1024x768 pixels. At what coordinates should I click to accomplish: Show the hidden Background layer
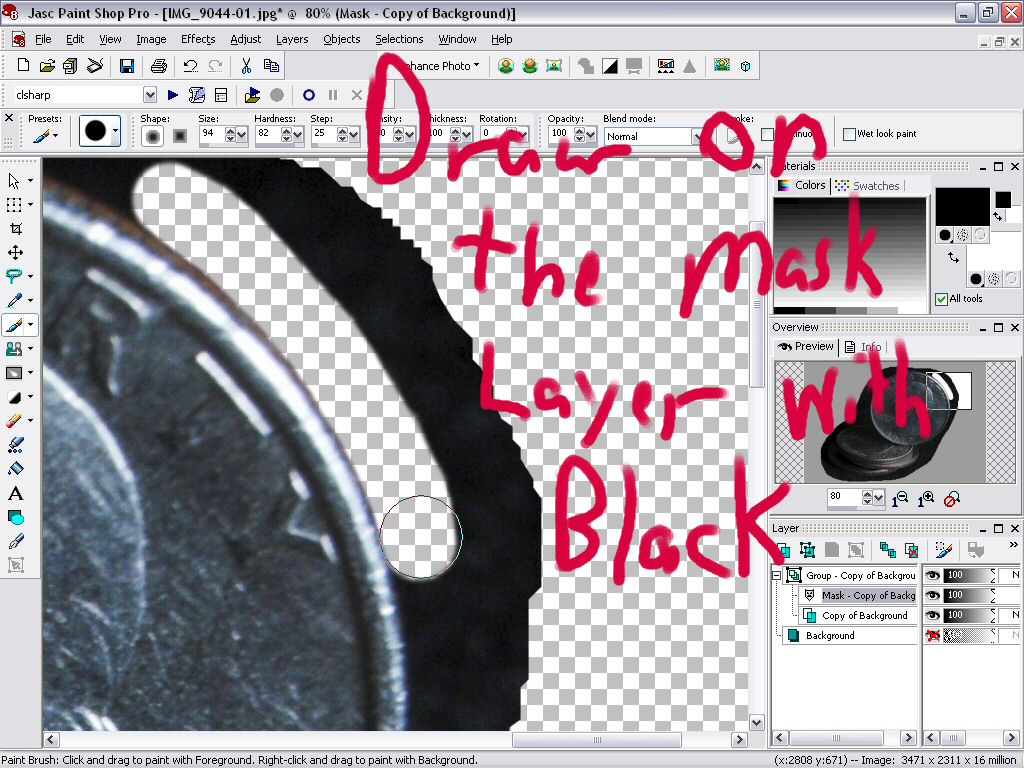point(933,635)
